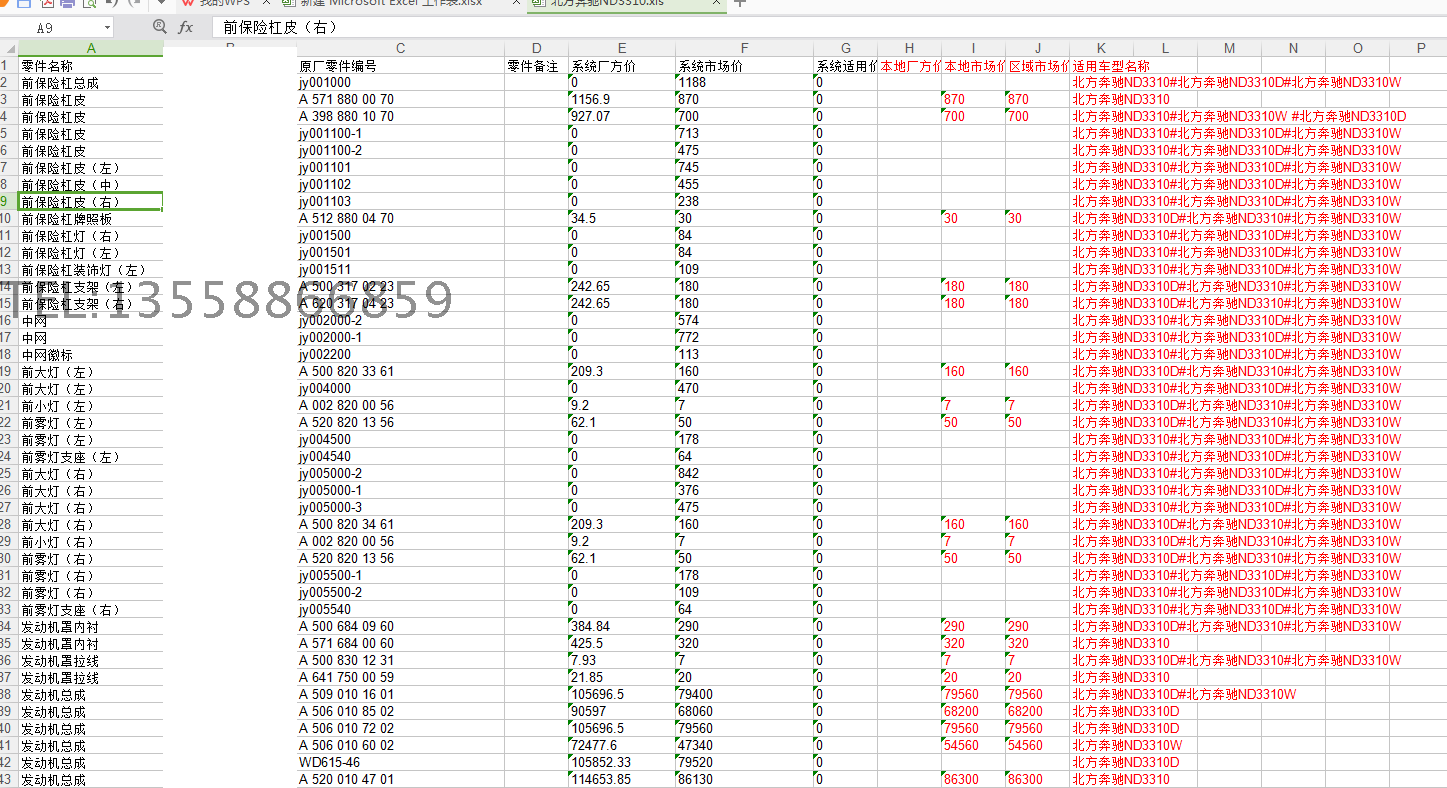Click into the formula bar text
1447x788 pixels.
pyautogui.click(x=828, y=28)
